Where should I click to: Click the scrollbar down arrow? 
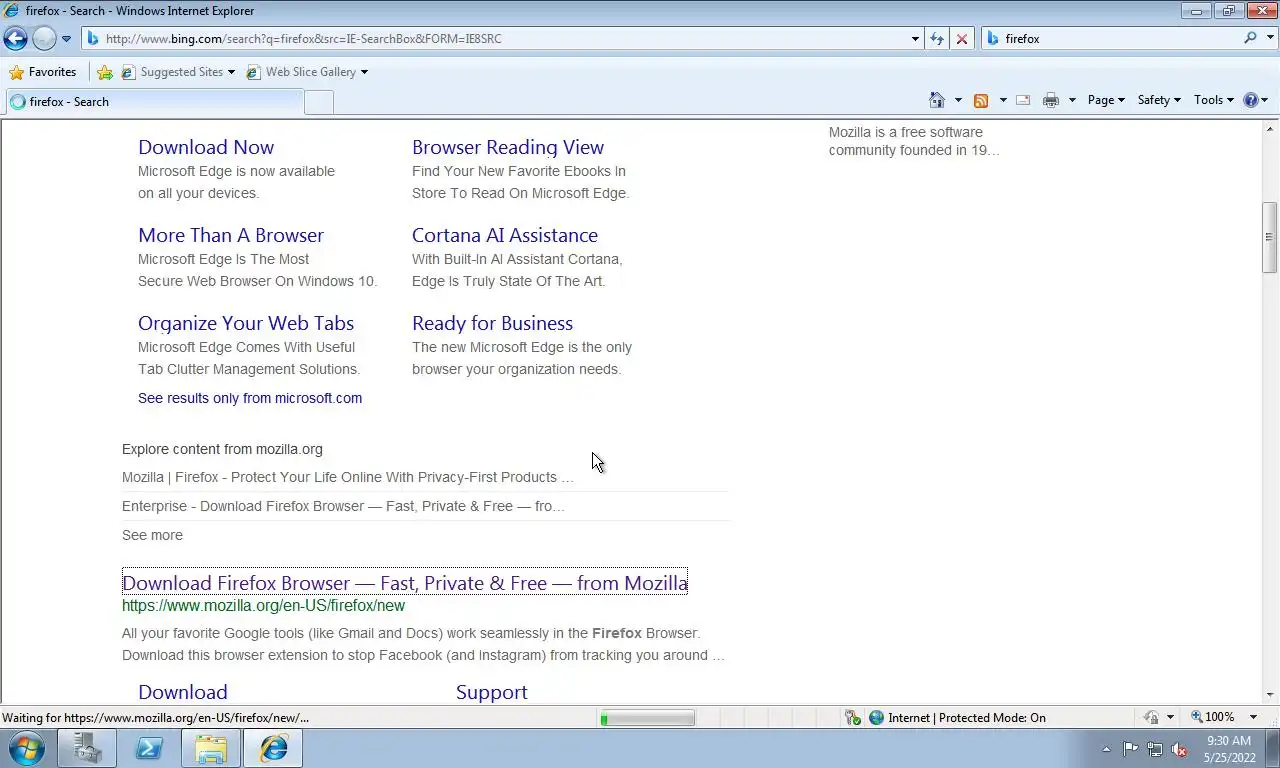pos(1269,695)
